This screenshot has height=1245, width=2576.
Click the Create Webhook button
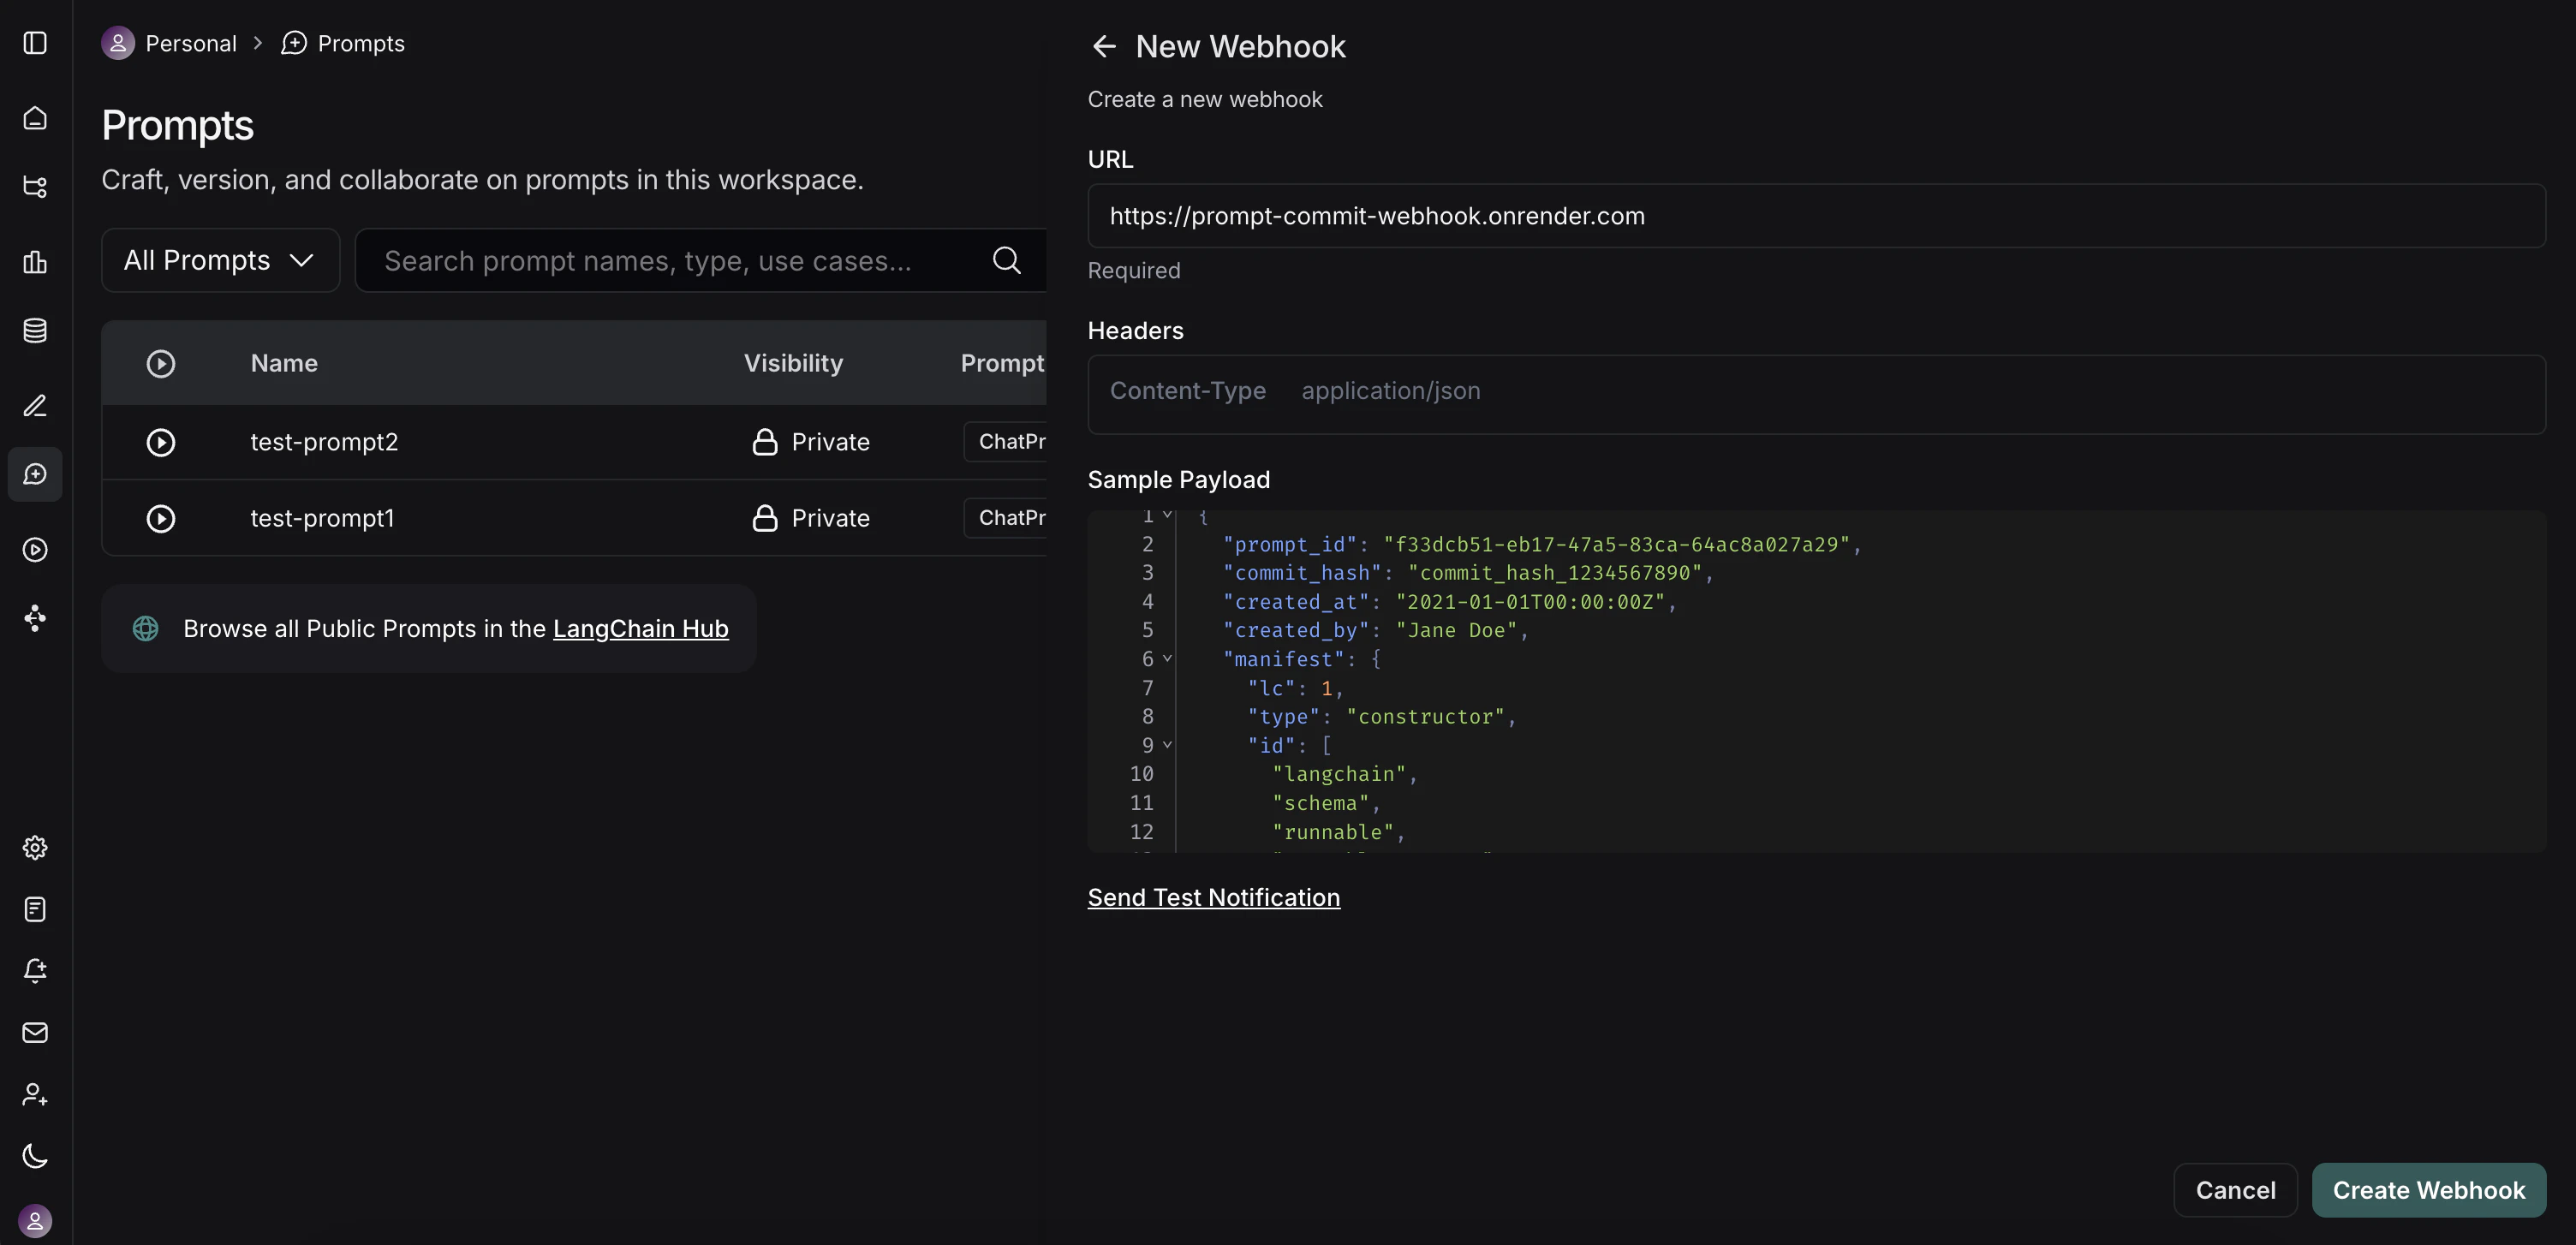(x=2429, y=1190)
